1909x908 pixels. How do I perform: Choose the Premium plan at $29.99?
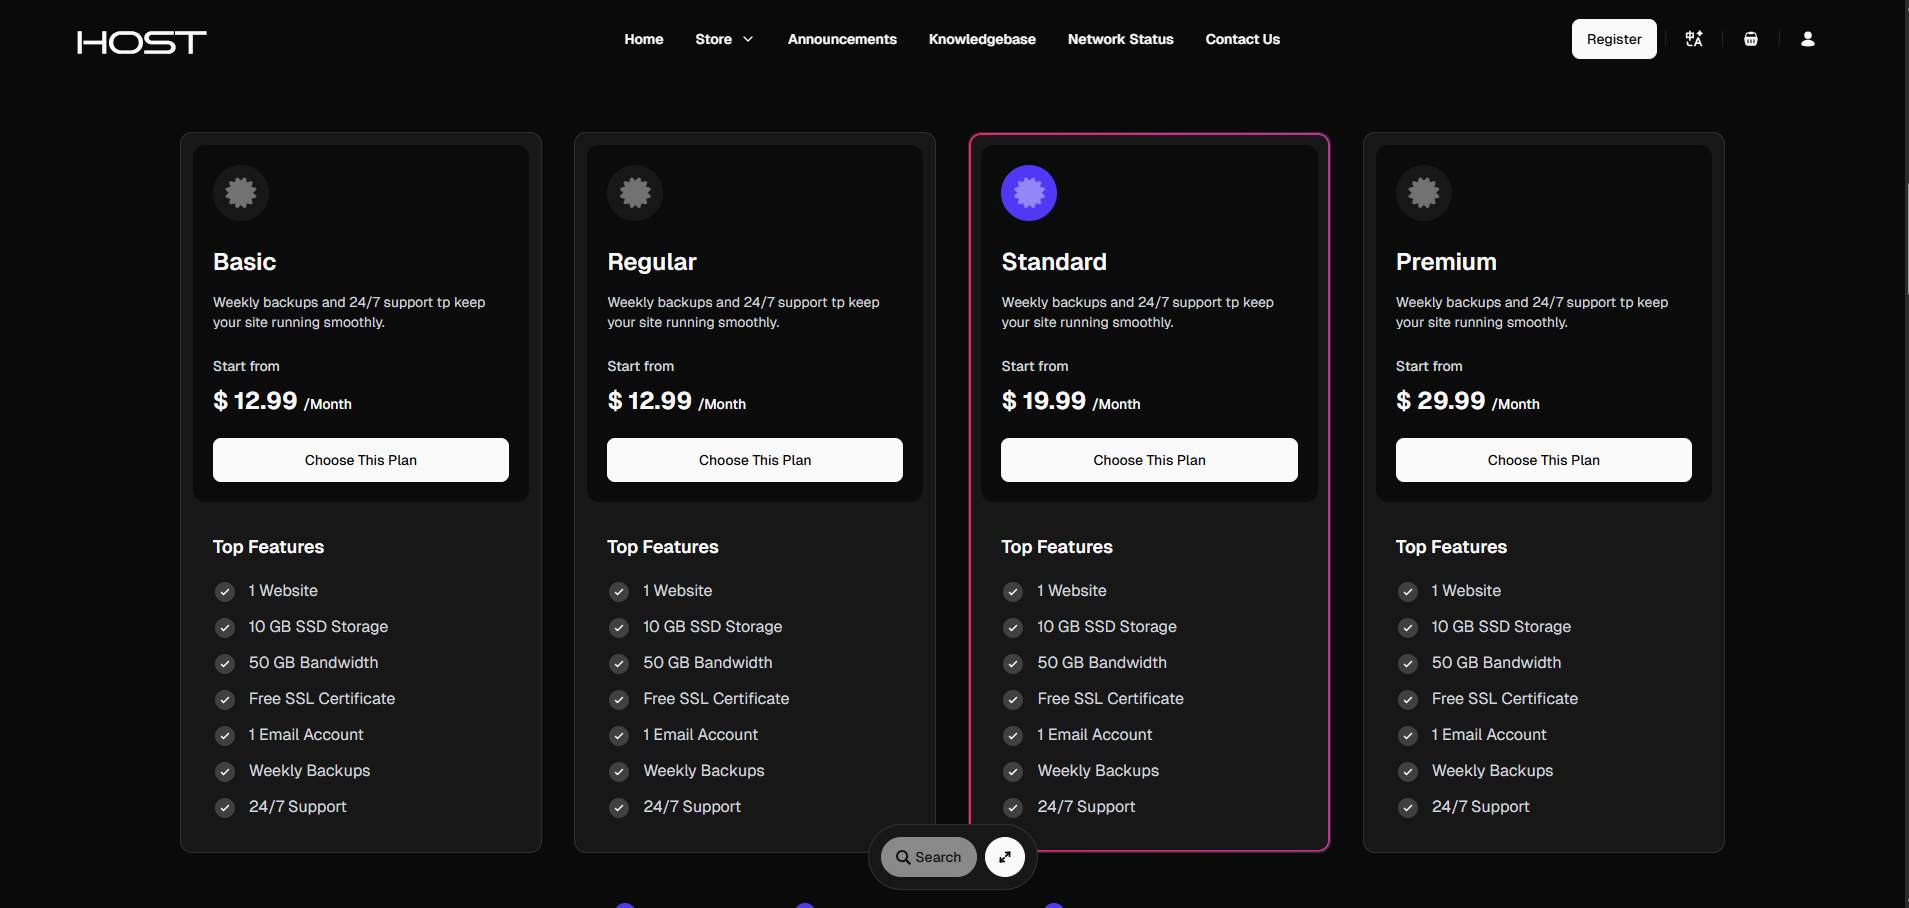(x=1543, y=460)
